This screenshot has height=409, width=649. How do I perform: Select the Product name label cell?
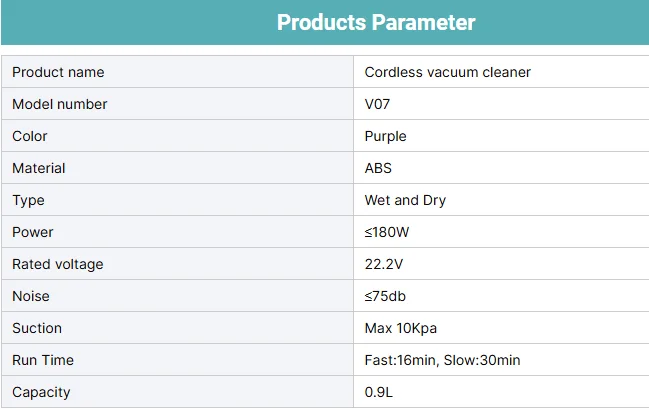tap(58, 72)
